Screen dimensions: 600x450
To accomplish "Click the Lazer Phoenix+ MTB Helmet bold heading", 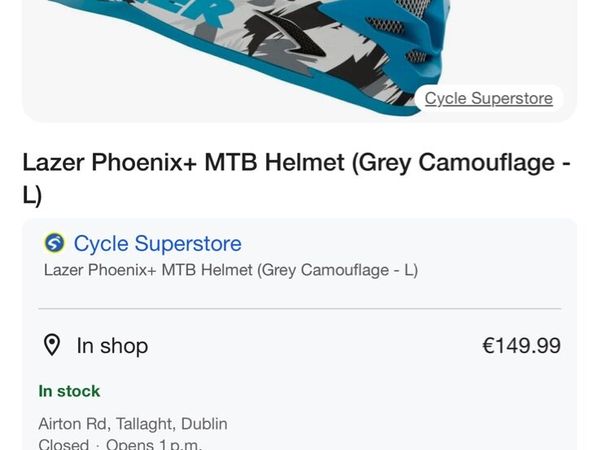I will pos(296,163).
